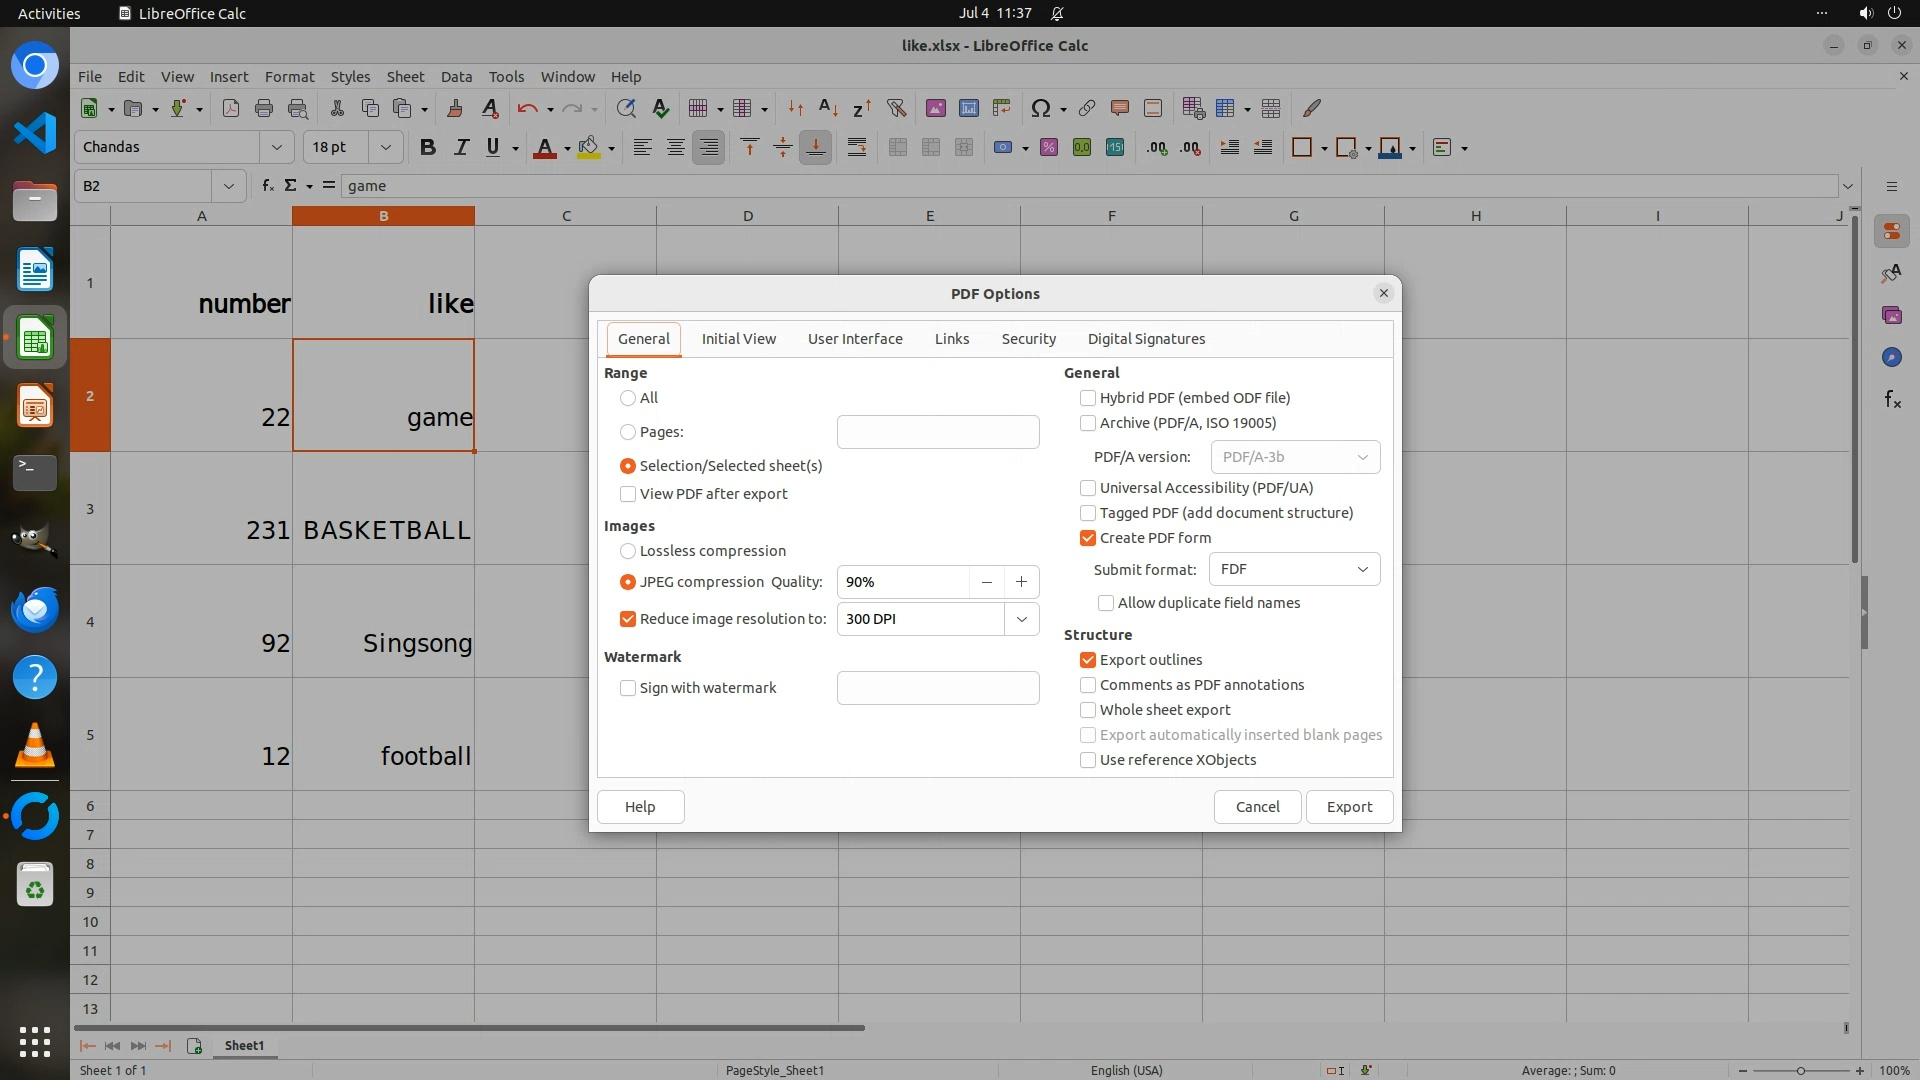Click the Export as PDF toolbar icon
1920x1080 pixels.
[x=231, y=108]
